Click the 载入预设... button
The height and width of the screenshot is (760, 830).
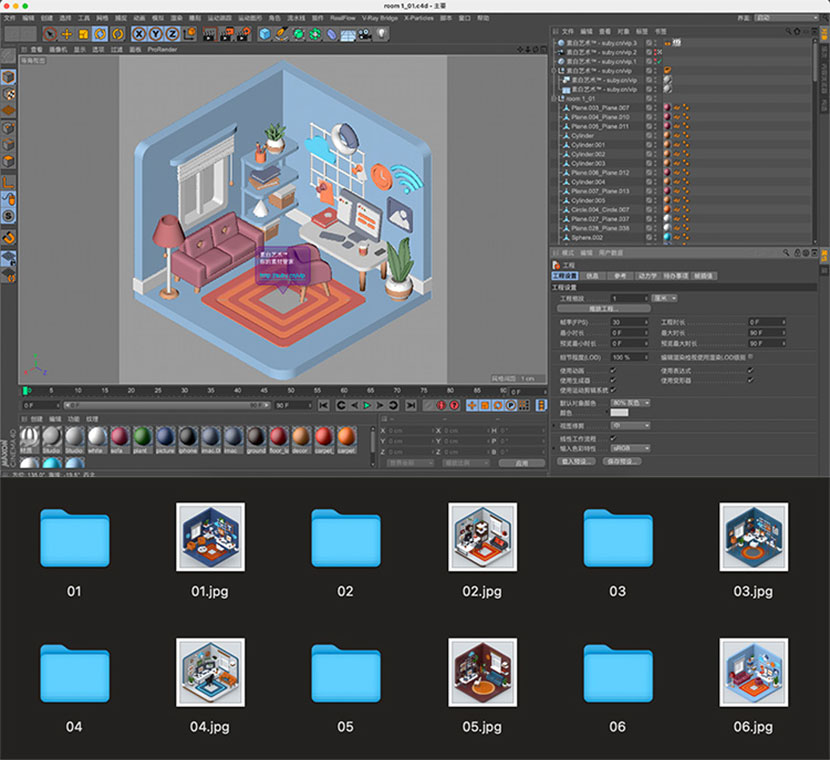click(575, 461)
